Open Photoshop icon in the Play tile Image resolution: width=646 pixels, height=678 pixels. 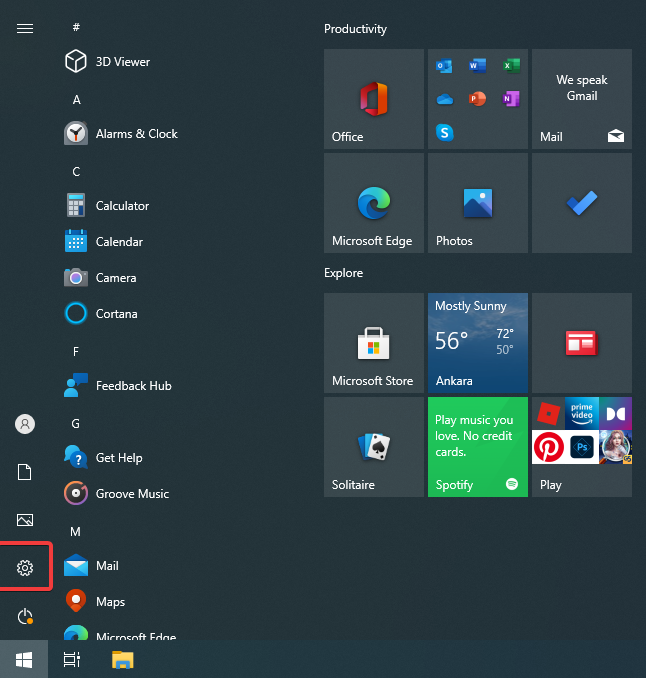click(x=582, y=447)
